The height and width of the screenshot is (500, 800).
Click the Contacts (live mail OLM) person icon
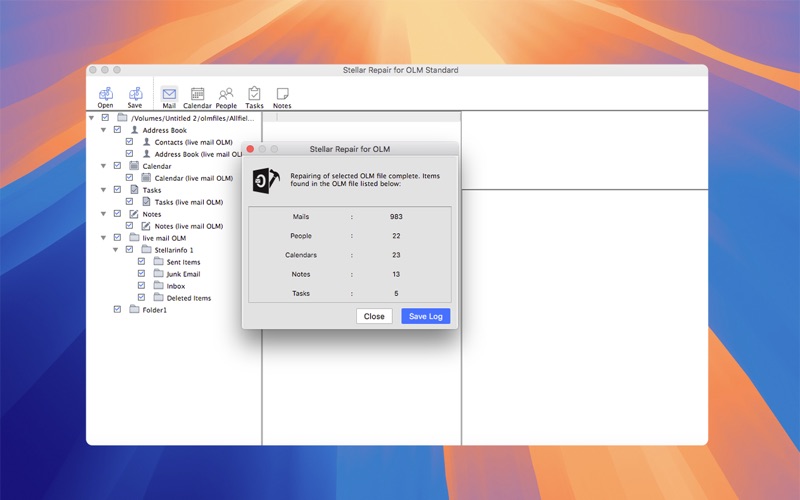pos(146,142)
